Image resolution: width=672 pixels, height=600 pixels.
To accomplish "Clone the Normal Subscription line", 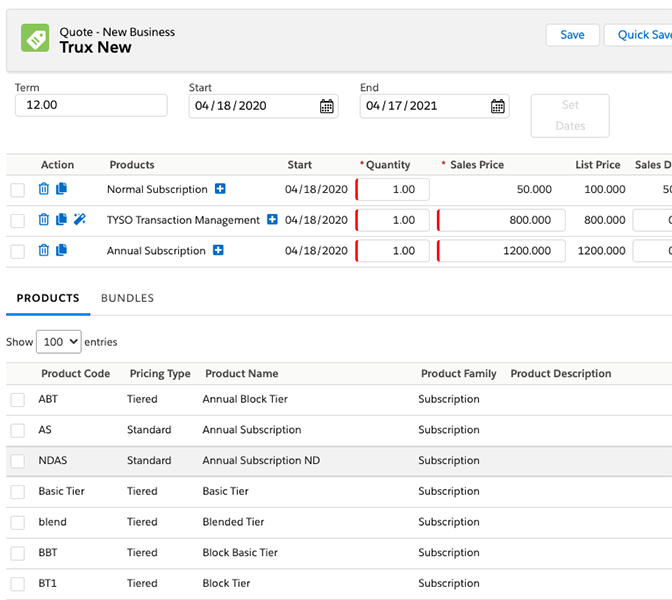I will [61, 189].
